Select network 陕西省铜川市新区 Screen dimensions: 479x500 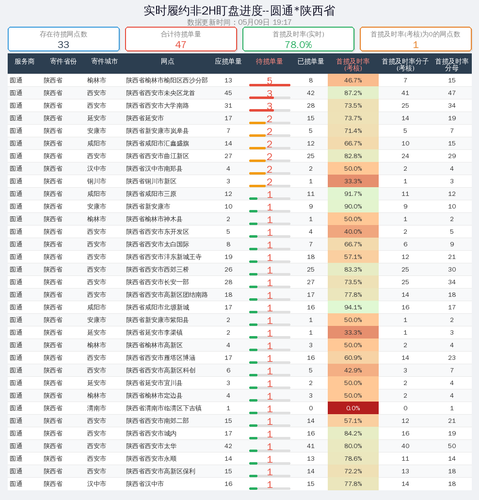click(151, 181)
